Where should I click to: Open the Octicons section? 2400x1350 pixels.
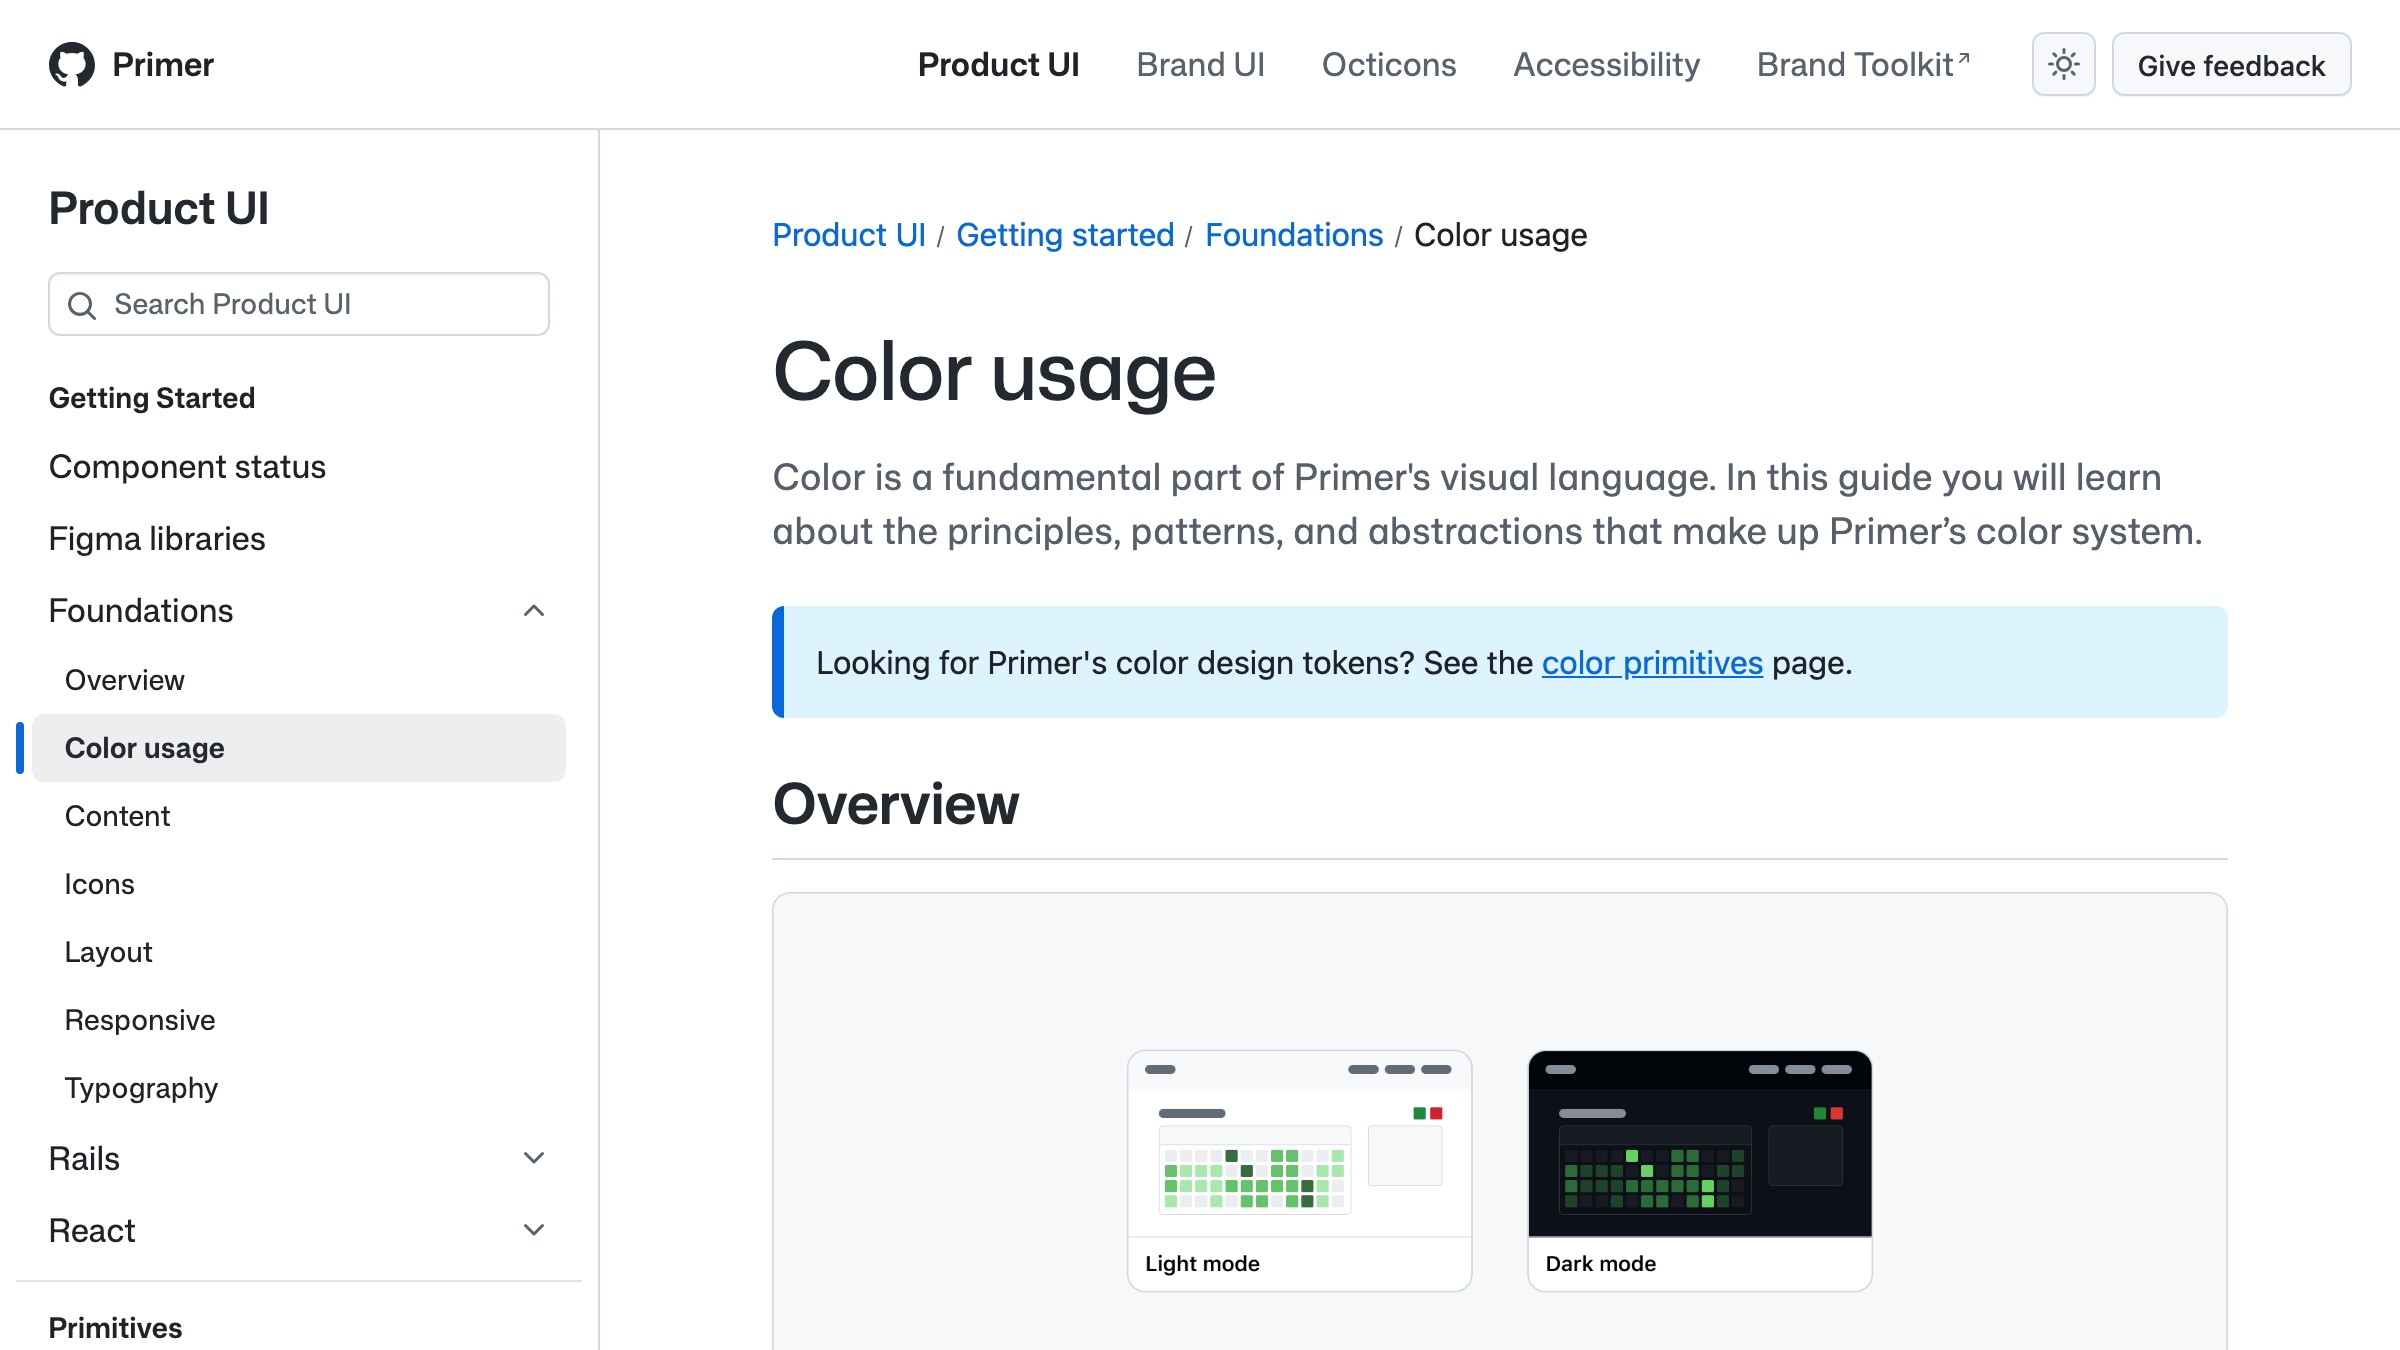1388,64
